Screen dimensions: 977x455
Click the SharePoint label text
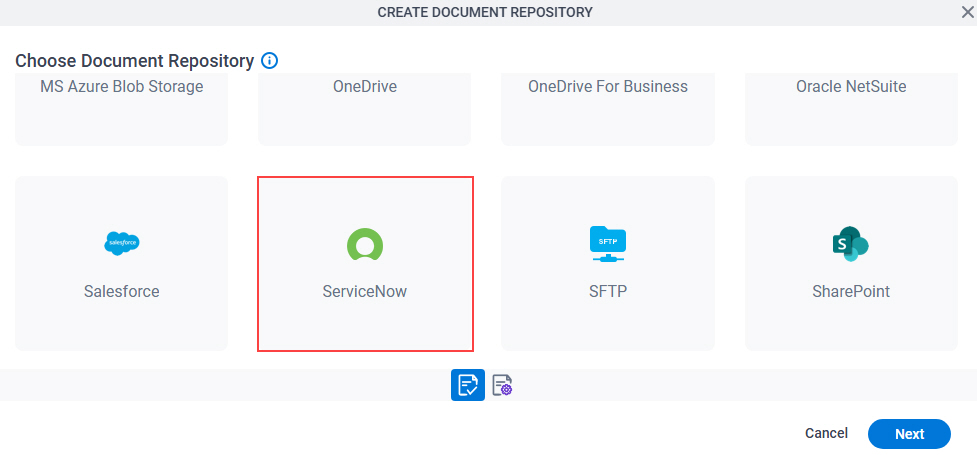851,291
